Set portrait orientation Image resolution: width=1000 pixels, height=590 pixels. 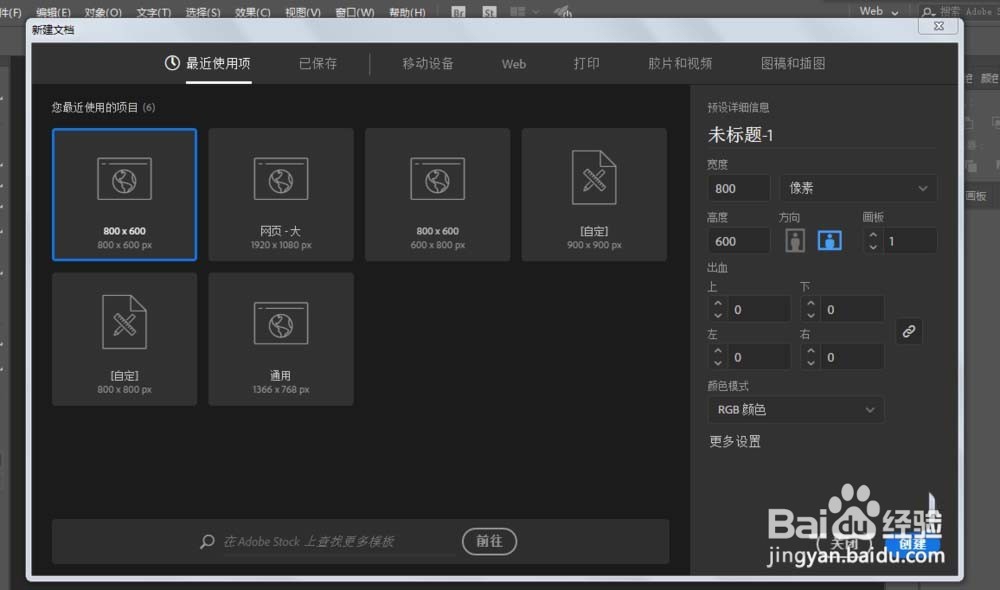click(795, 240)
